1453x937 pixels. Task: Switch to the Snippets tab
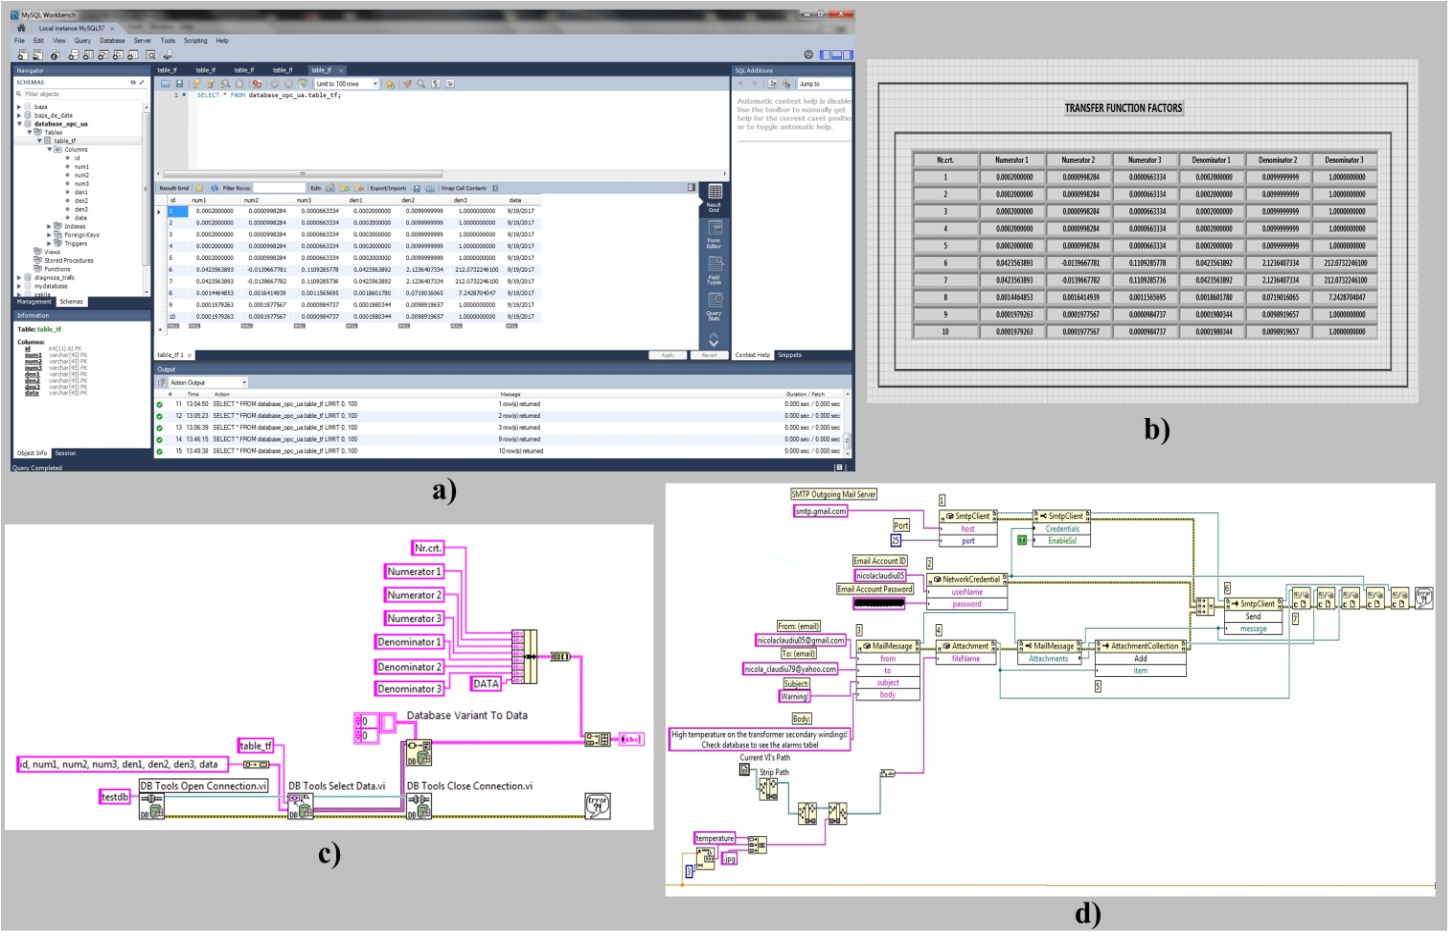(x=790, y=355)
